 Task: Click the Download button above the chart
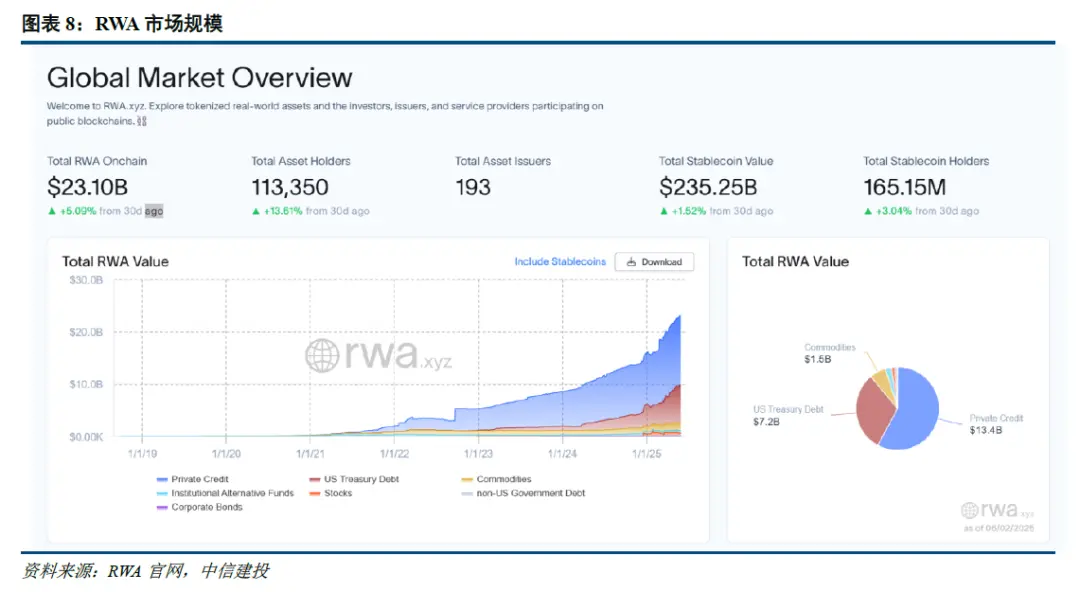pyautogui.click(x=654, y=262)
